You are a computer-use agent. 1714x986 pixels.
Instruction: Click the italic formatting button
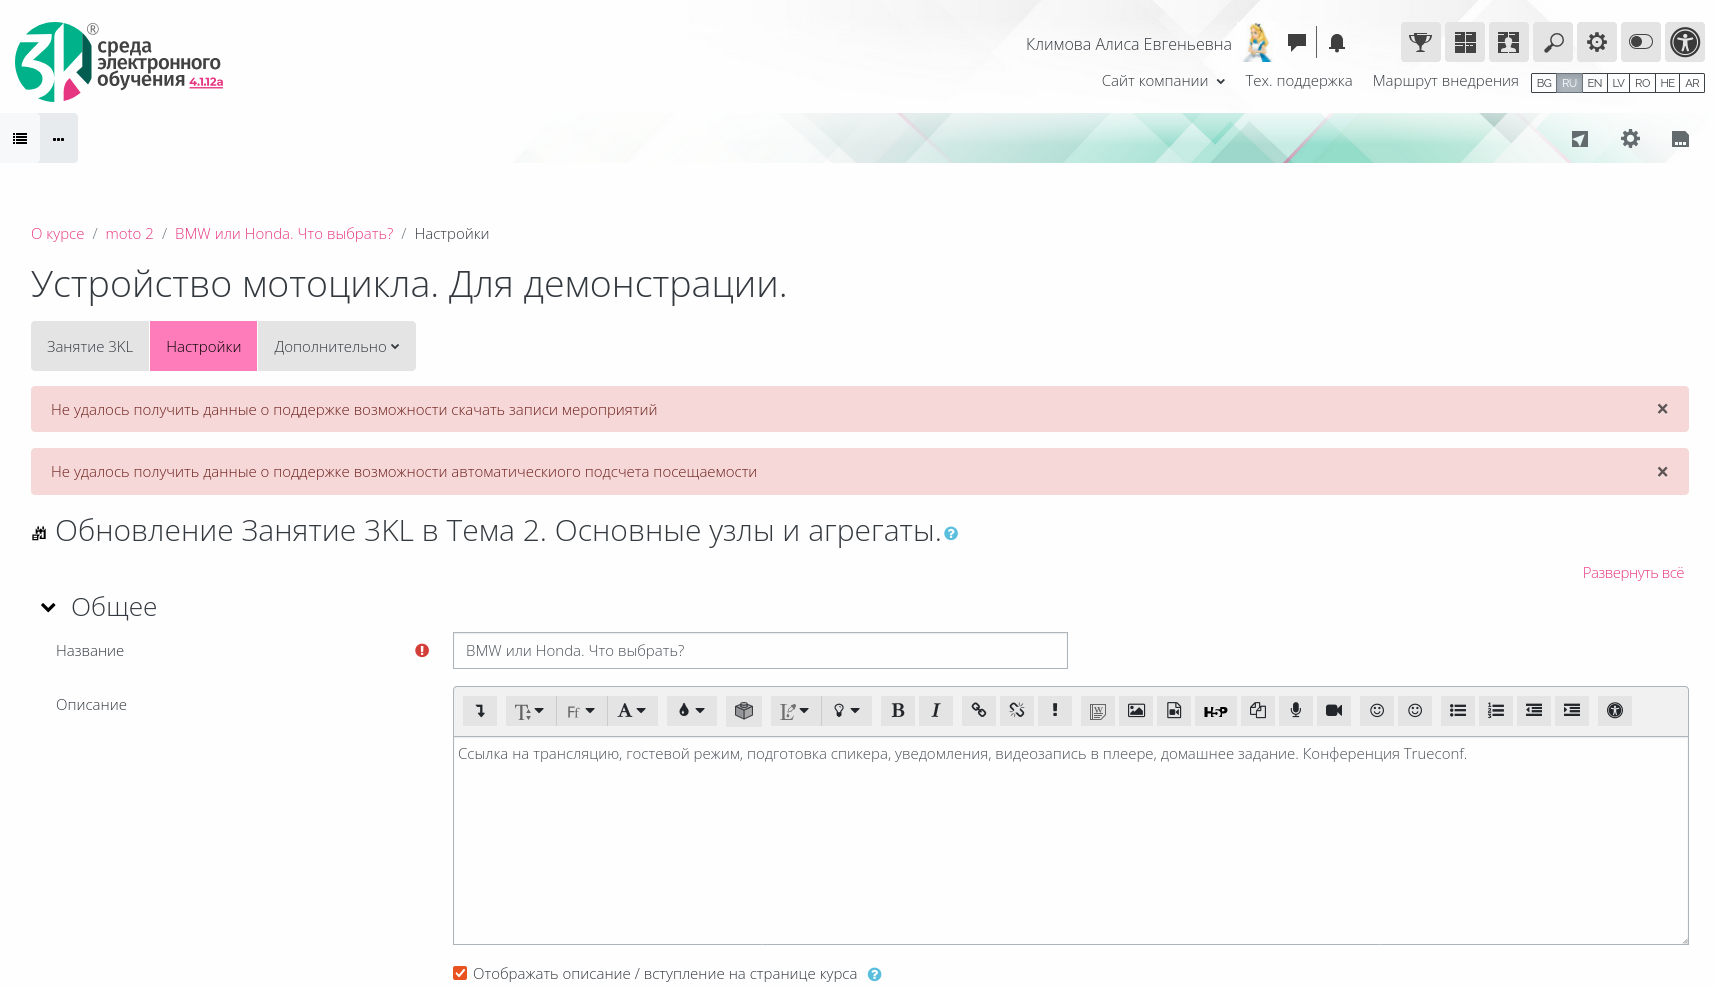(x=935, y=710)
